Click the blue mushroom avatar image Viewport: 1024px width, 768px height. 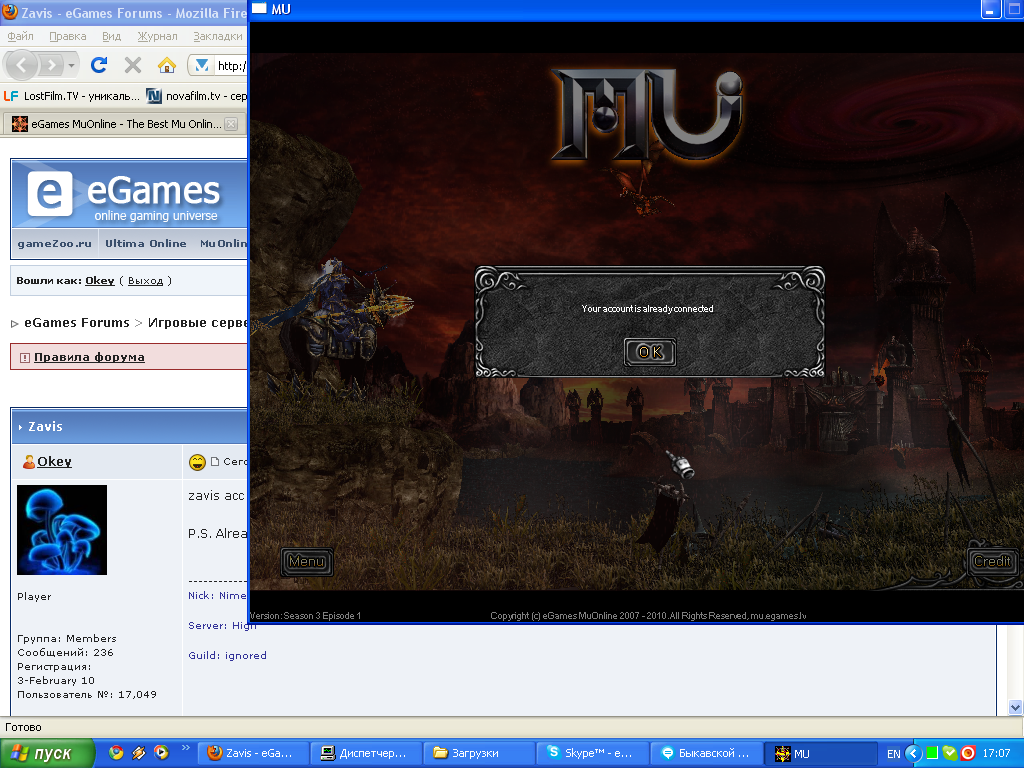pos(62,530)
